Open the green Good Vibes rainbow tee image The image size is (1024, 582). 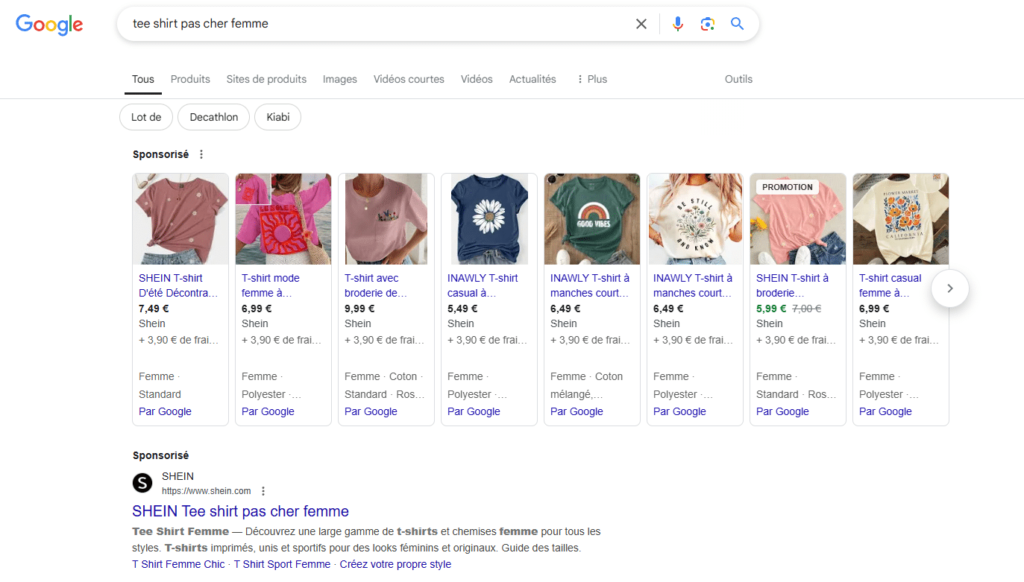point(592,219)
